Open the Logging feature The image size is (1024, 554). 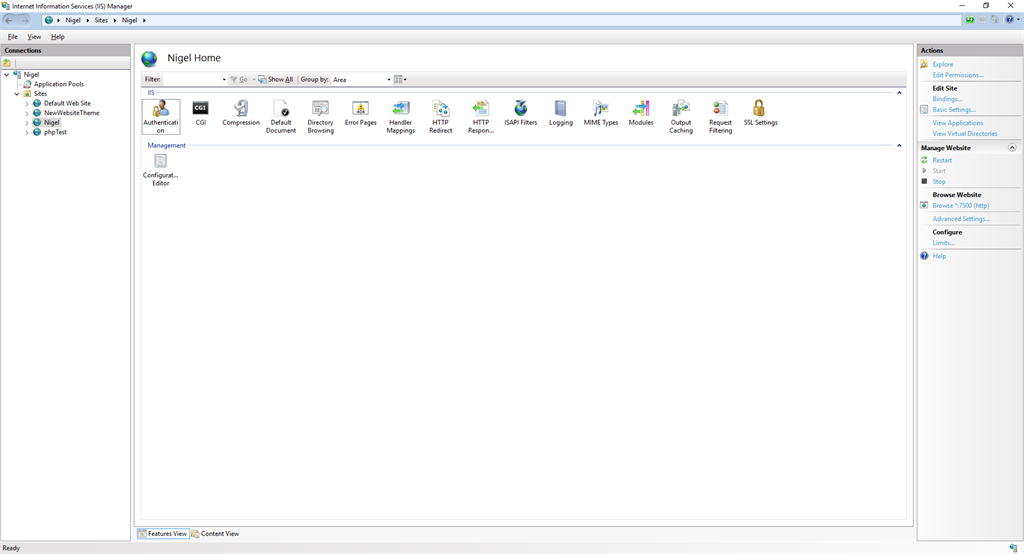[560, 113]
